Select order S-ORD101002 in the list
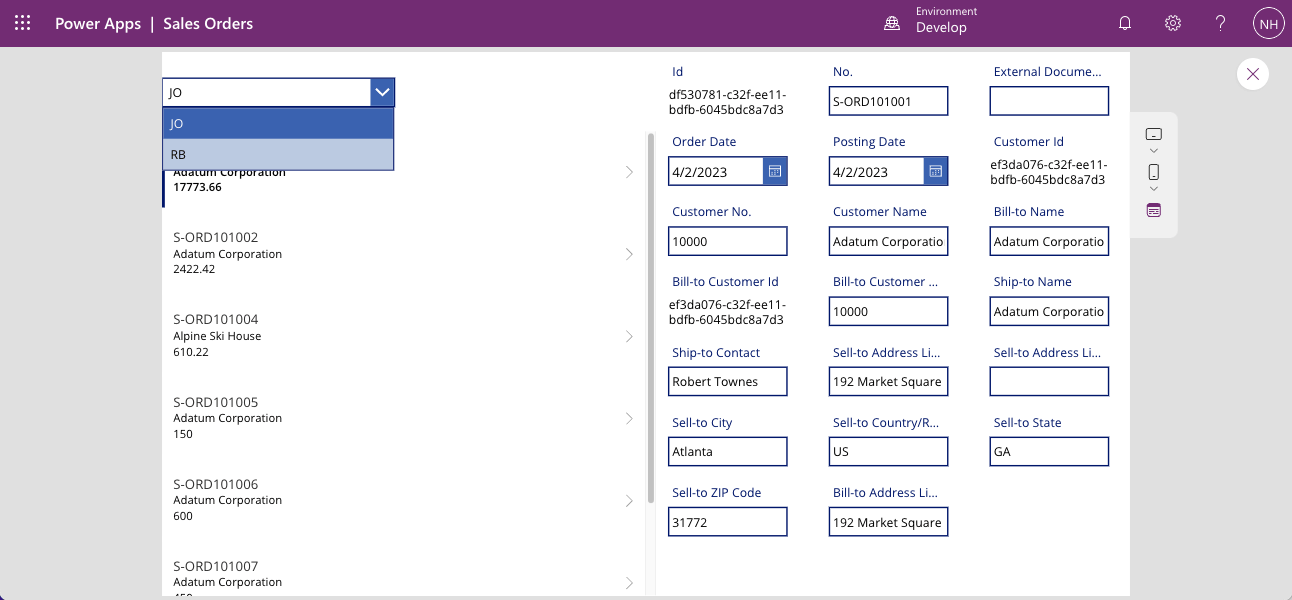Screen dimensions: 1292x600 click(403, 253)
